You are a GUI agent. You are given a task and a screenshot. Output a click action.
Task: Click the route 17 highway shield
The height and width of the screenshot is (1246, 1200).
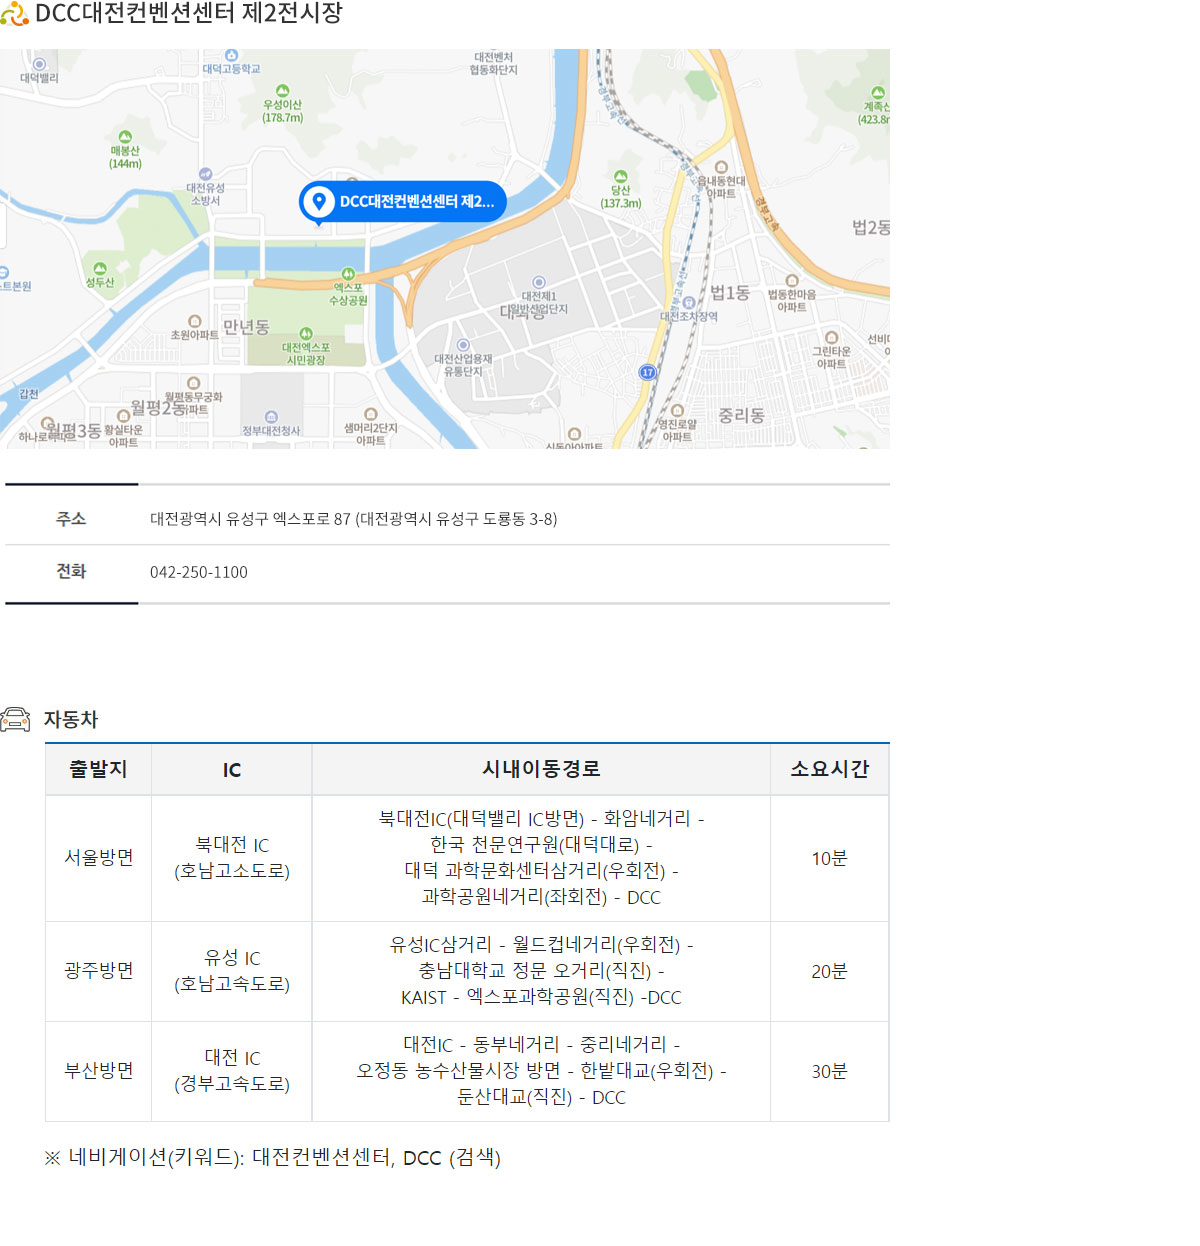pos(647,372)
